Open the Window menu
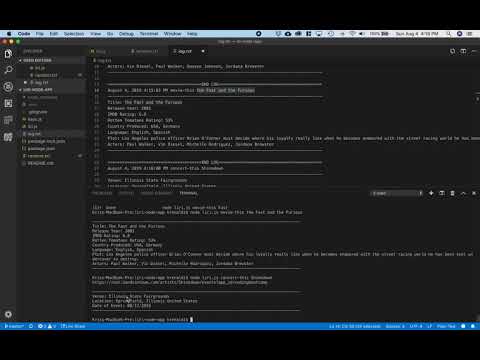Viewport: 480px width, 360px height. click(x=172, y=34)
